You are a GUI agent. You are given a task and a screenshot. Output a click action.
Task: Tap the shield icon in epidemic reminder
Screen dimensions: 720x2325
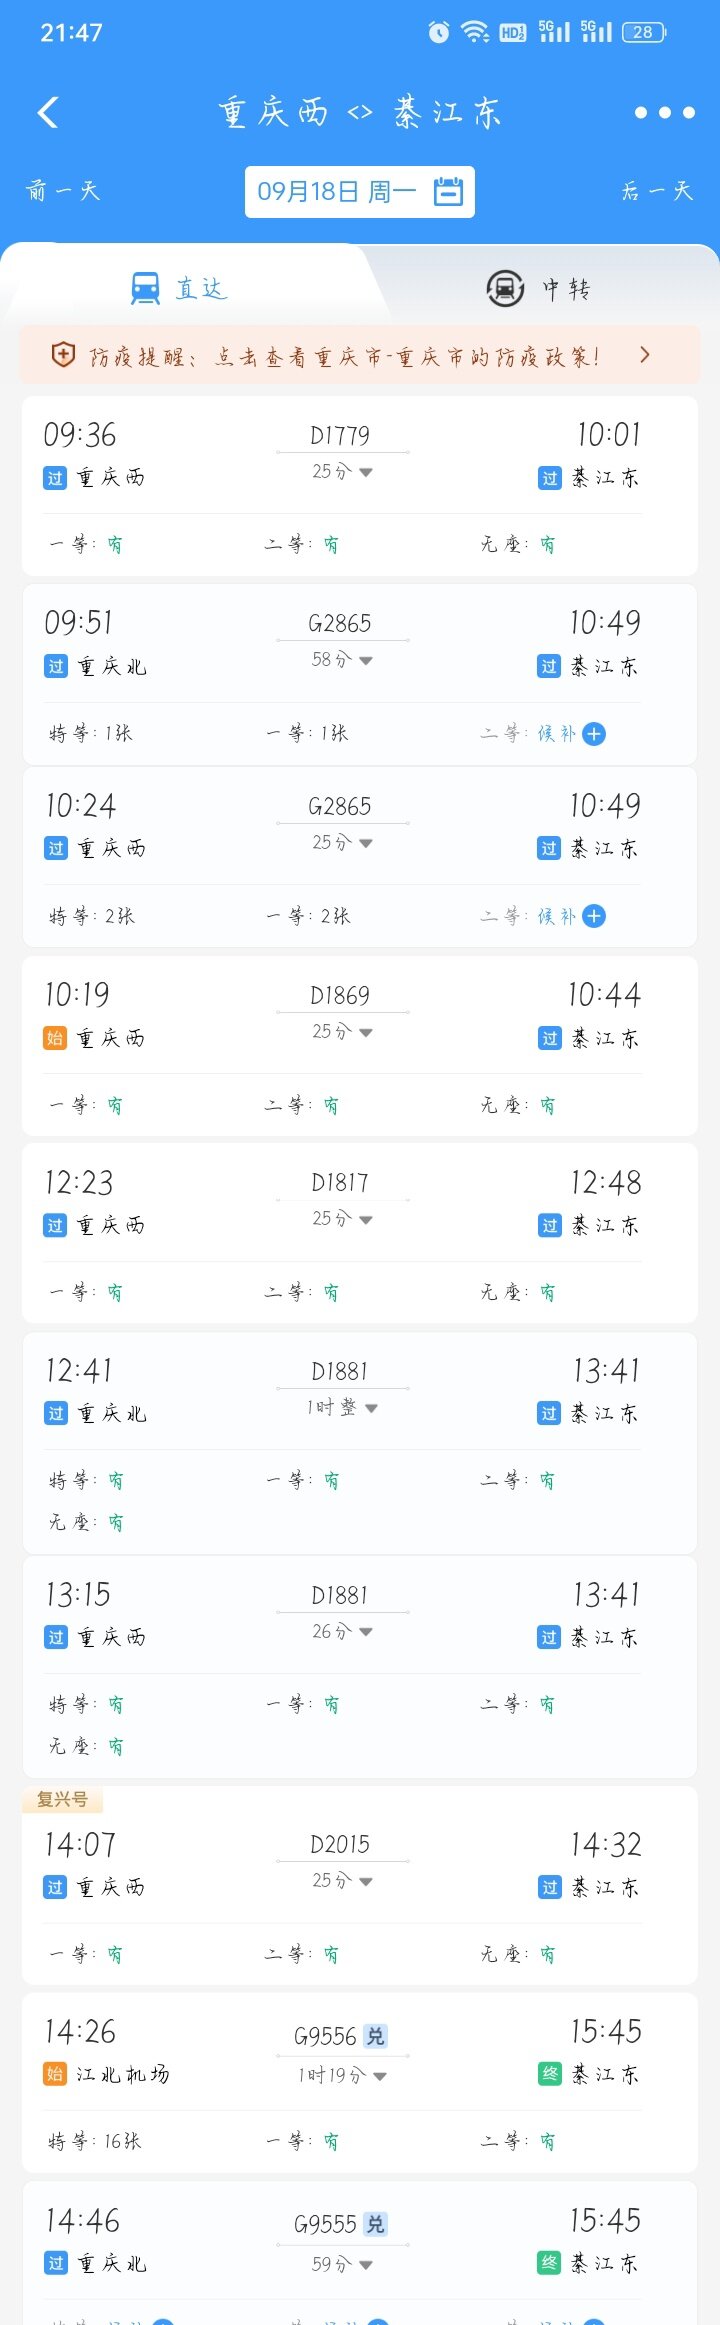click(63, 354)
